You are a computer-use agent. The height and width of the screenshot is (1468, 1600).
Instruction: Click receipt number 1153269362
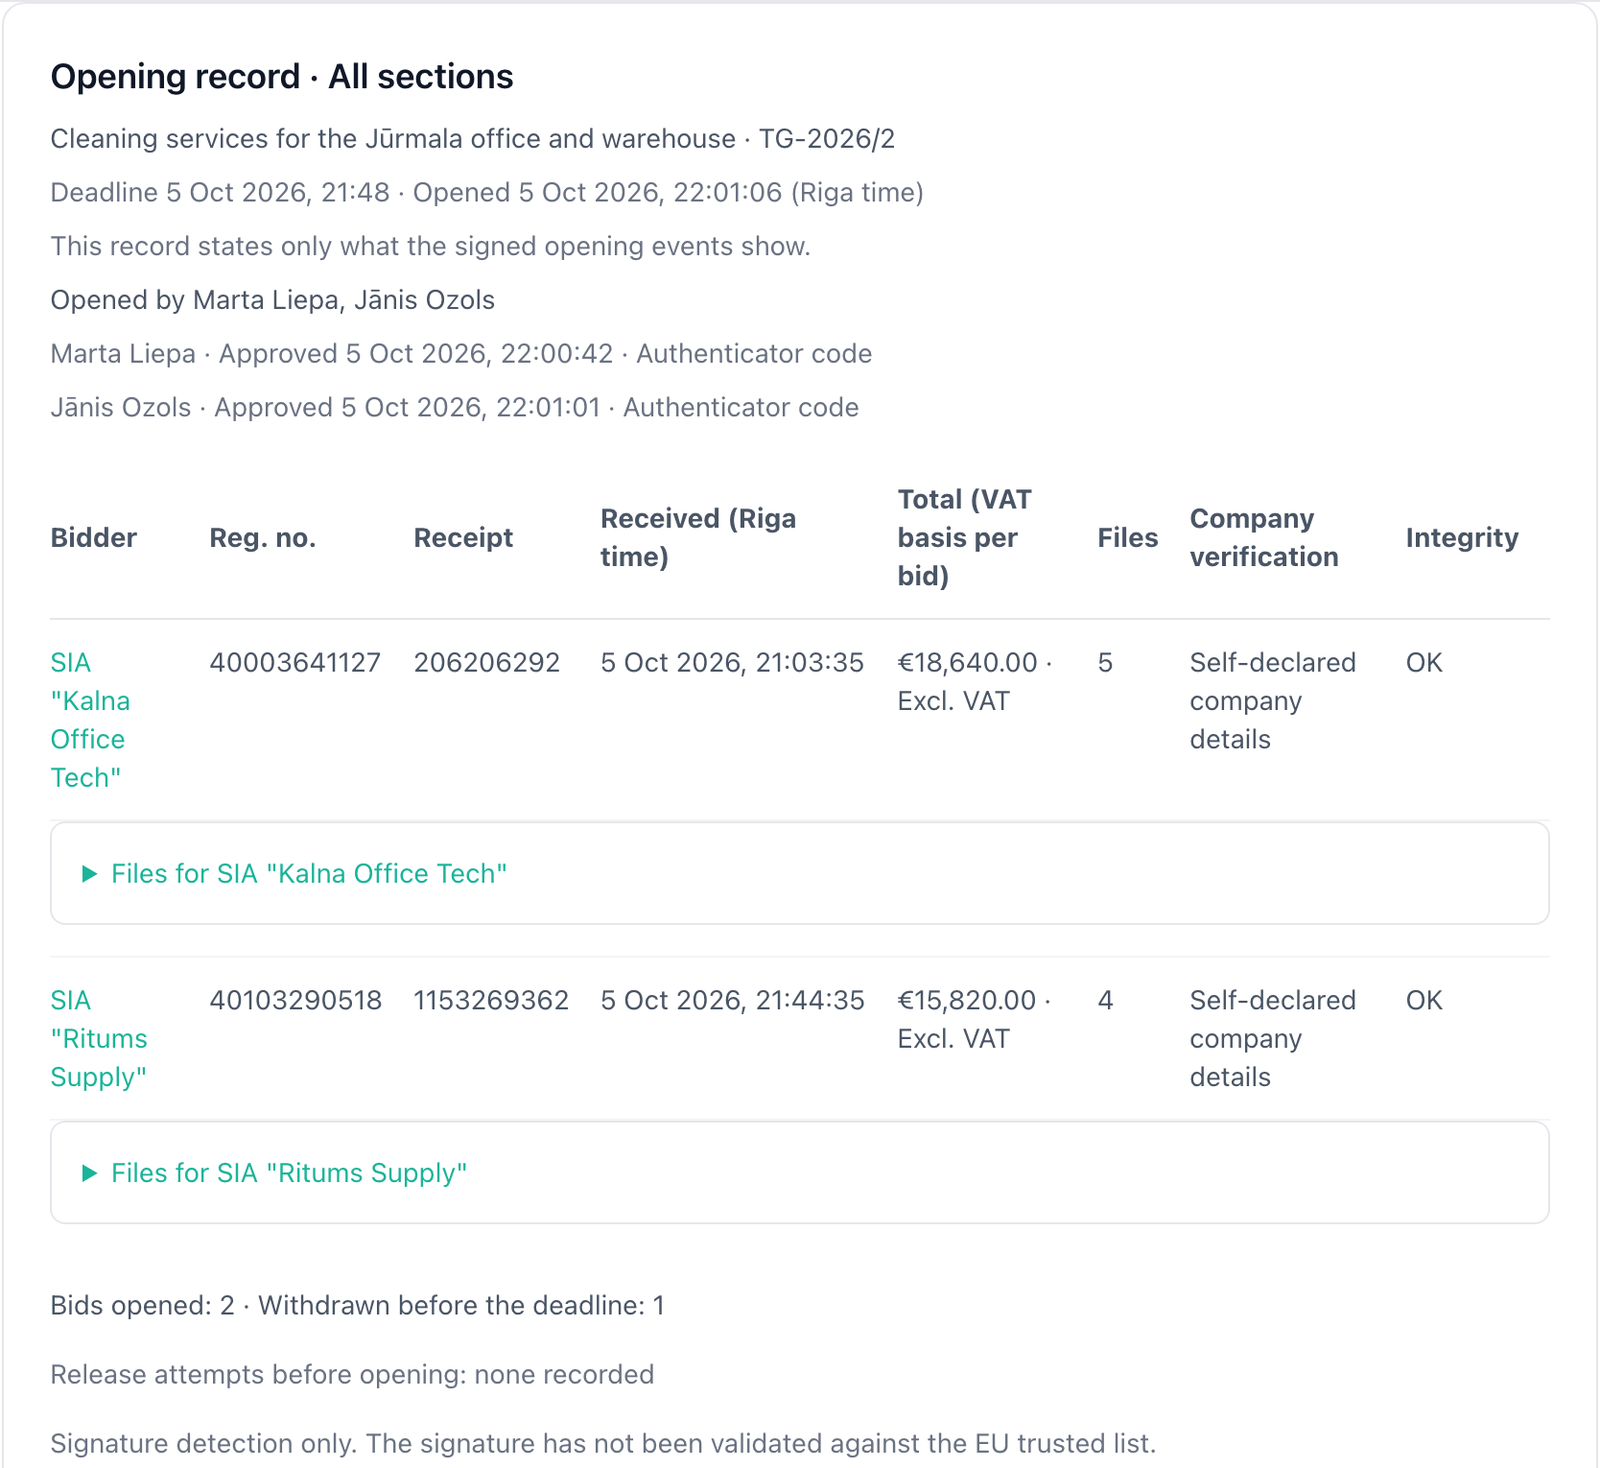pos(491,1001)
